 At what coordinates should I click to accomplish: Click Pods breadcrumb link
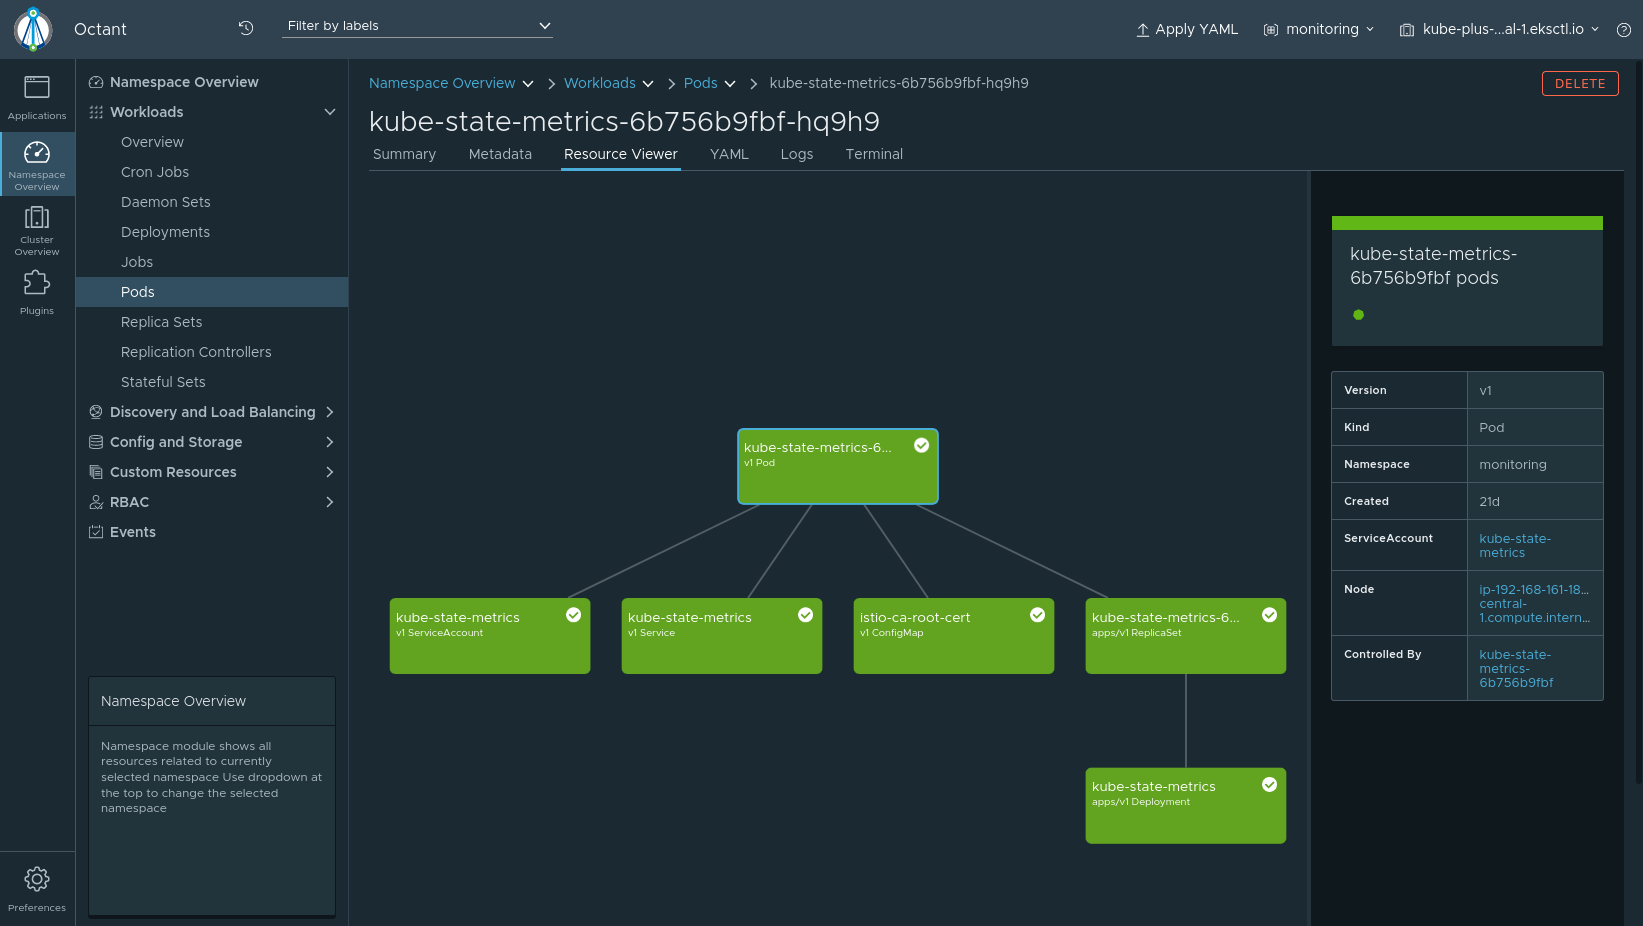(x=701, y=83)
